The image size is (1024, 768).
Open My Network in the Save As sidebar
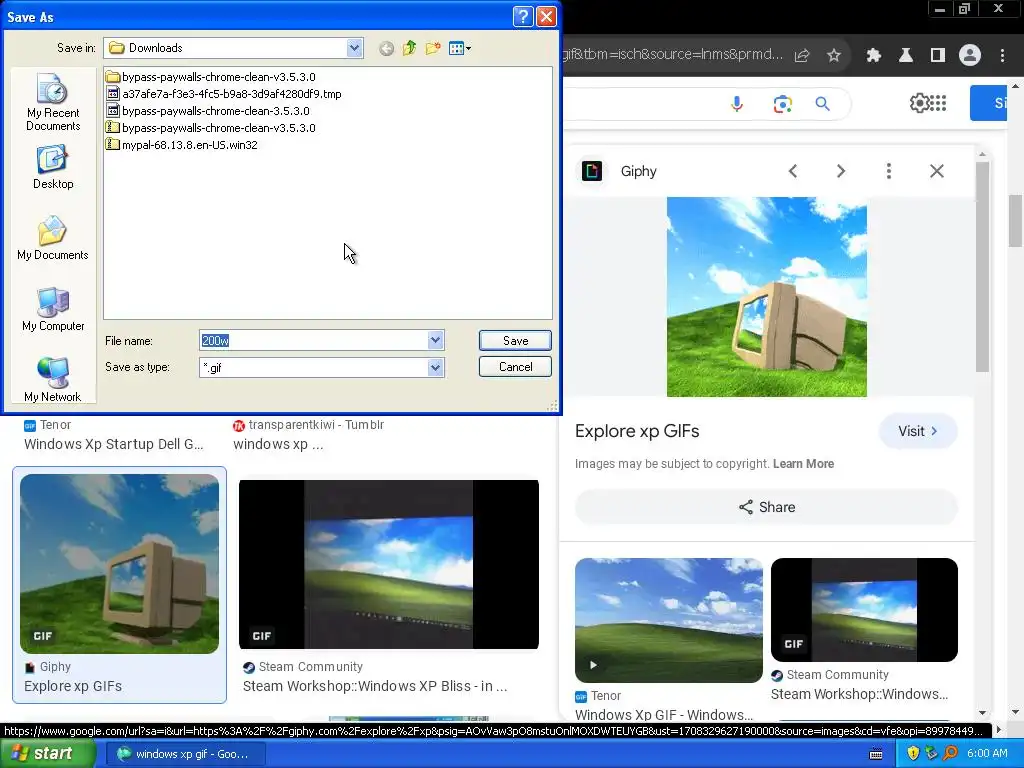click(x=53, y=379)
